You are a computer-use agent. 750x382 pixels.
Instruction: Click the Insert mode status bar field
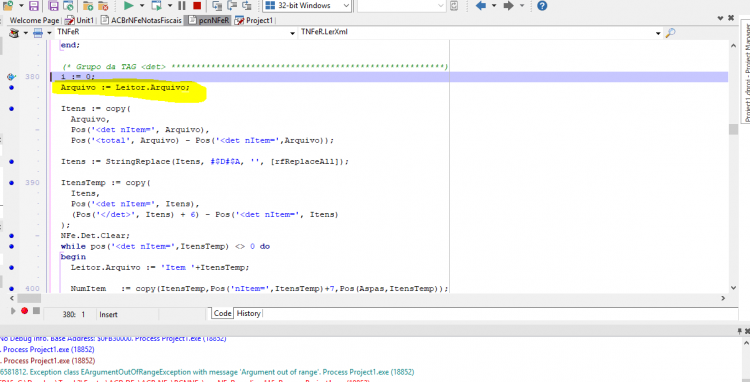click(127, 314)
